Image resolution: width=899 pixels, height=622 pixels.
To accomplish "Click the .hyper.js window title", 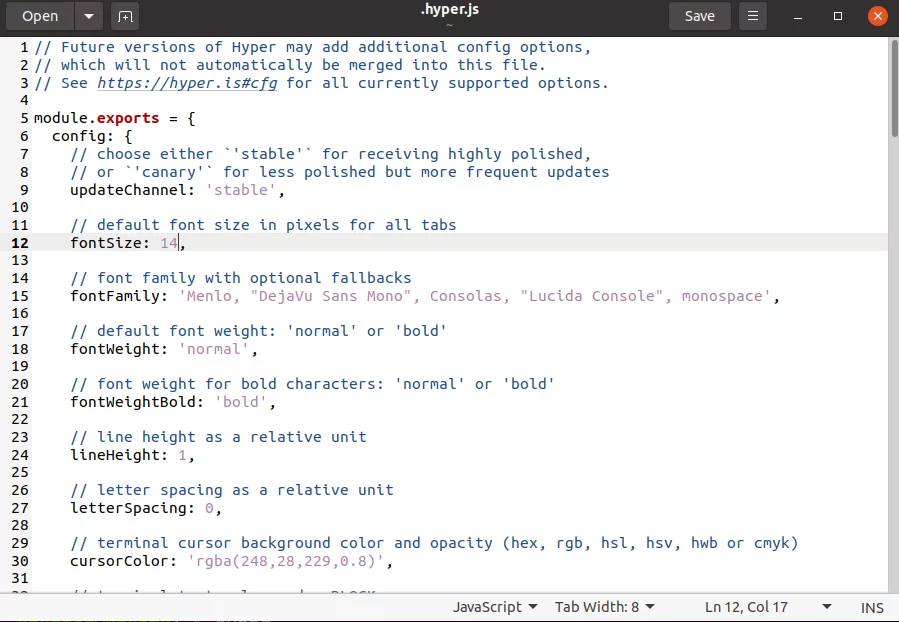I will tap(450, 10).
